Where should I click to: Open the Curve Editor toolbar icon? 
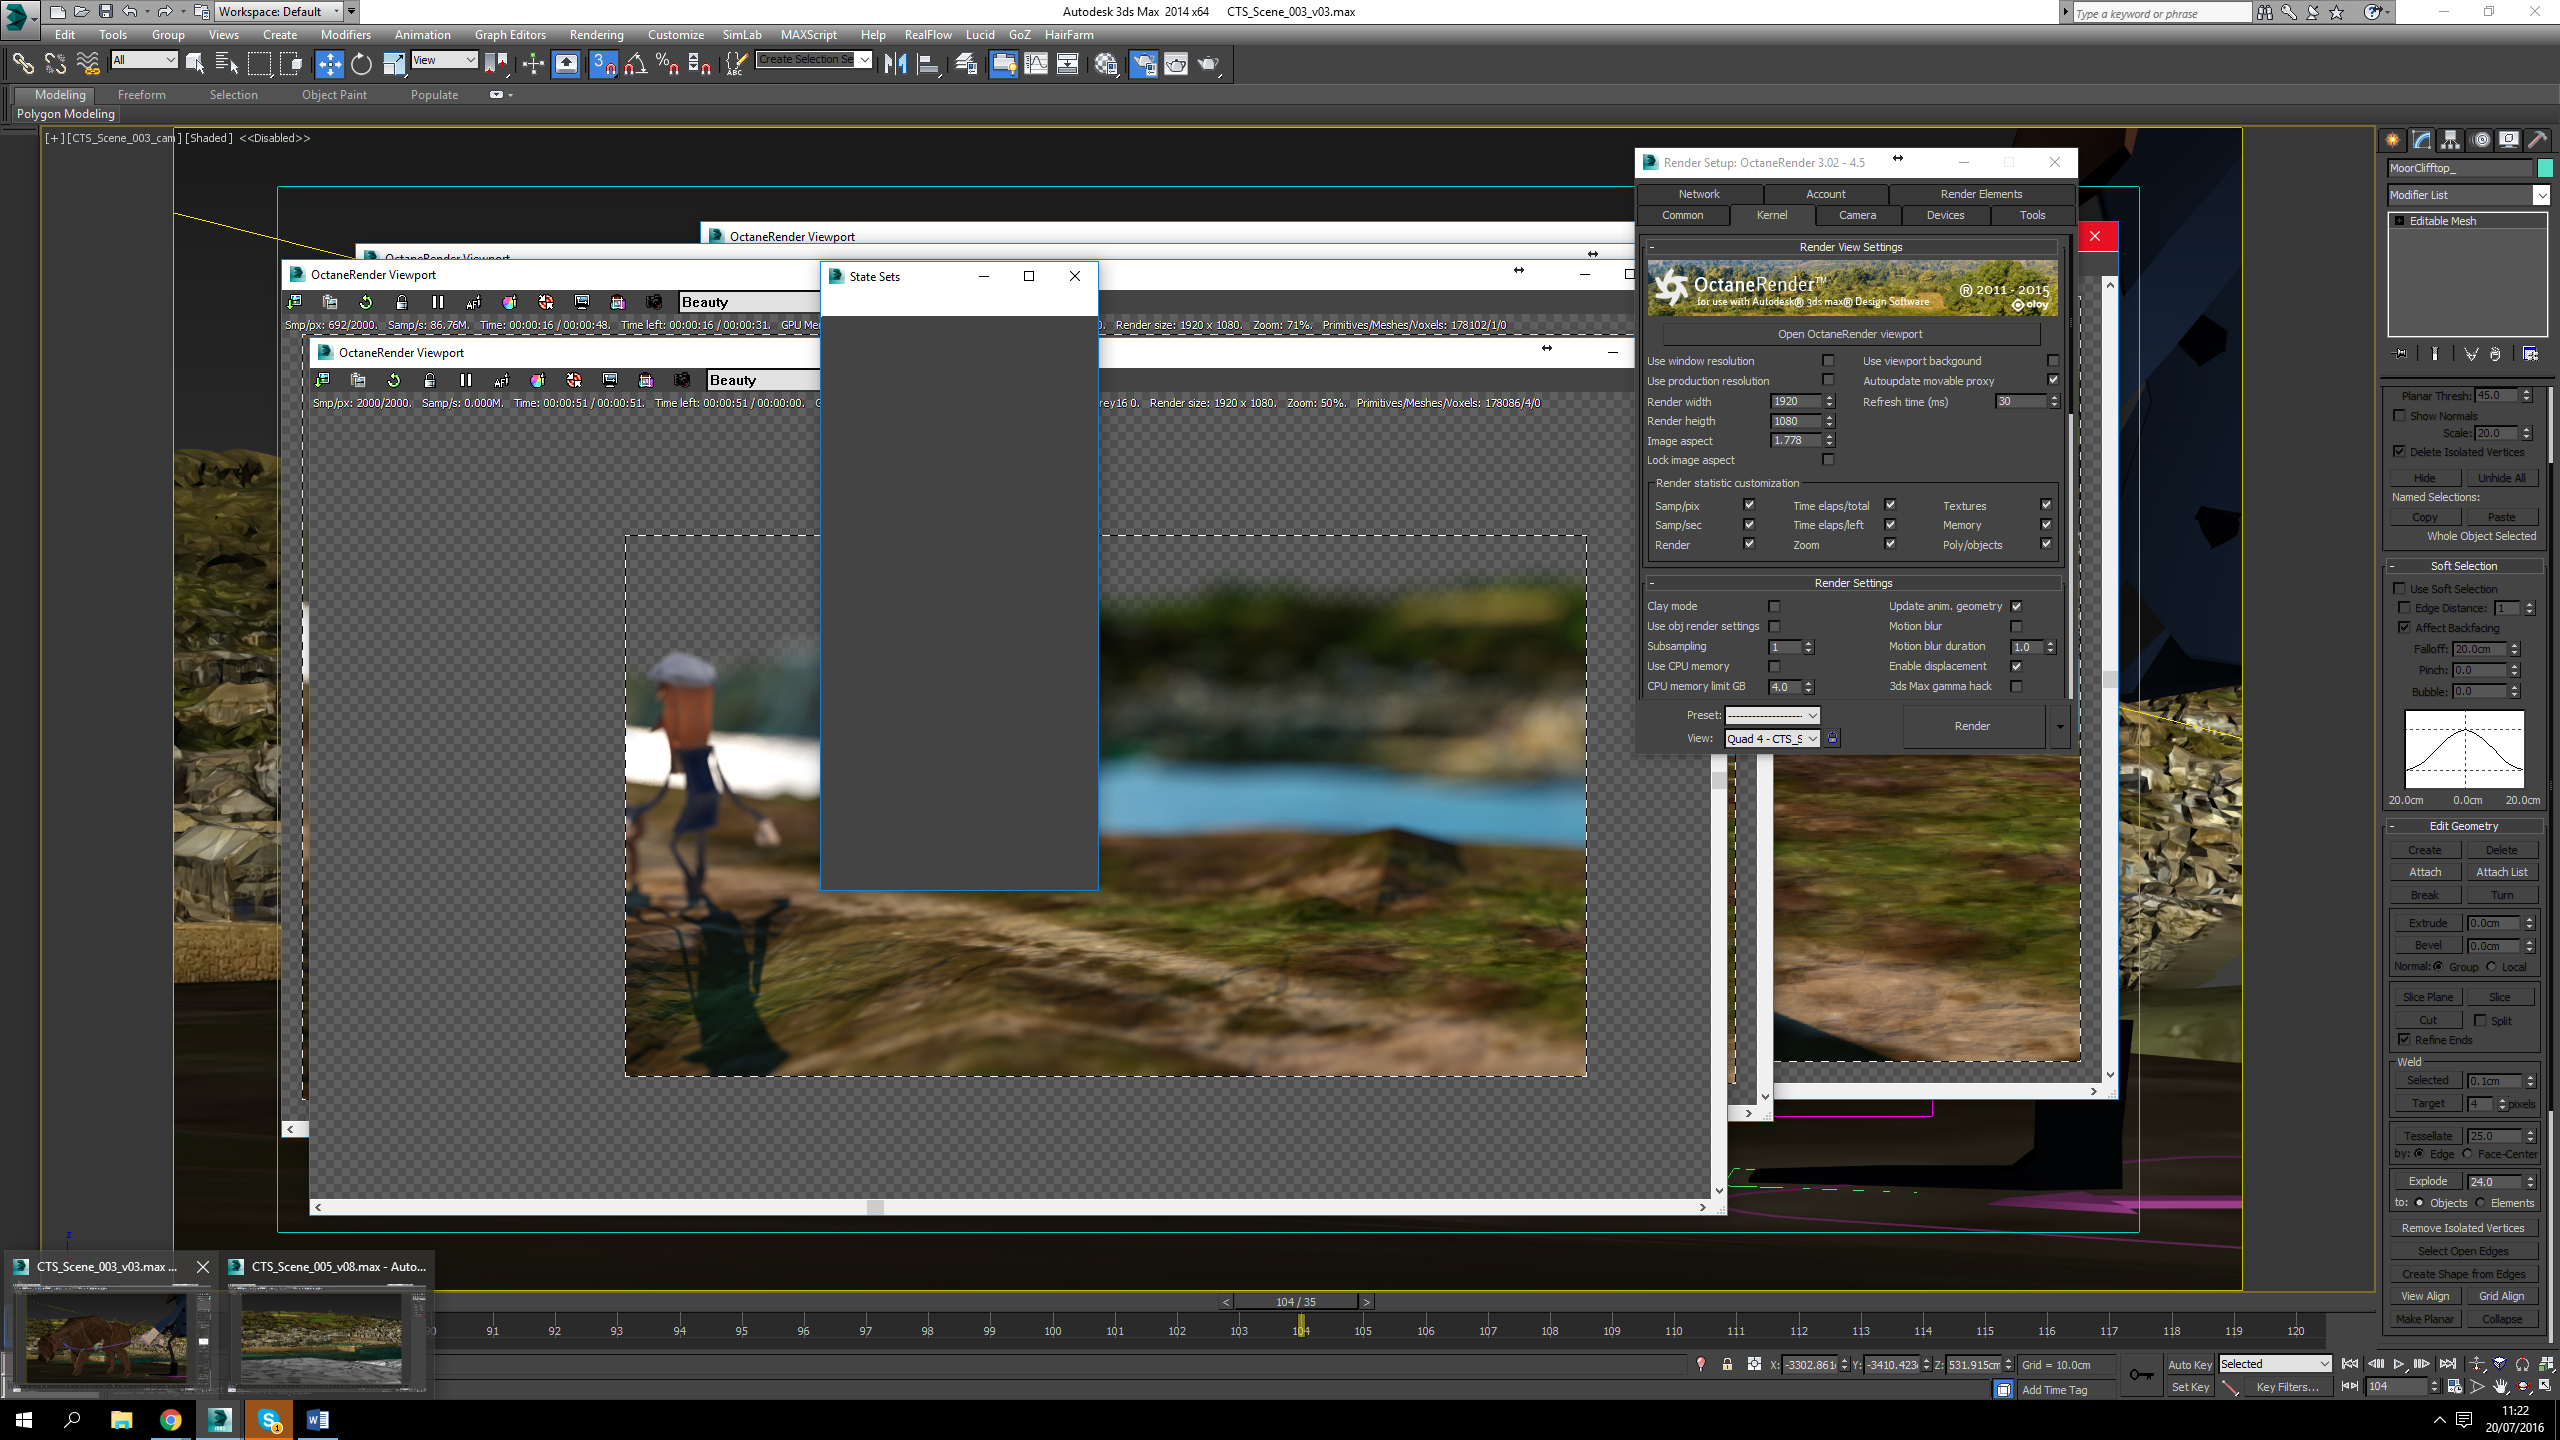(x=1036, y=64)
